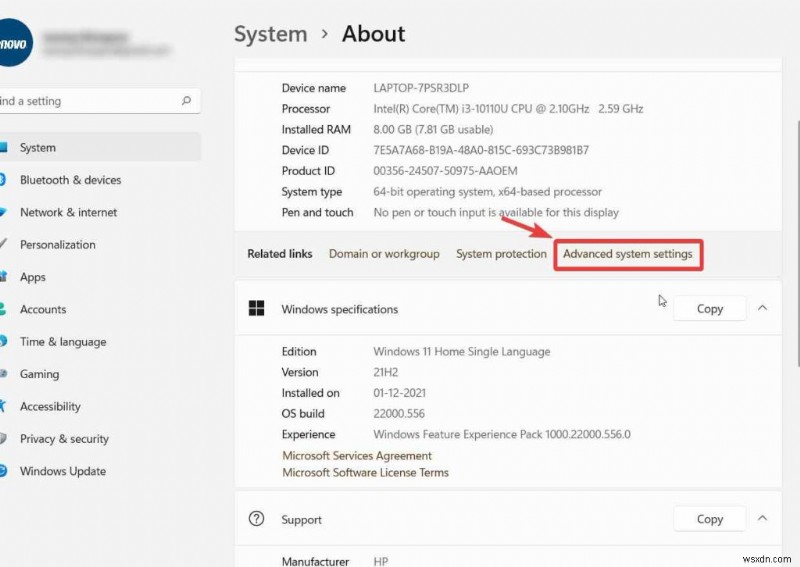800x567 pixels.
Task: Open the System protection link
Action: tap(501, 254)
